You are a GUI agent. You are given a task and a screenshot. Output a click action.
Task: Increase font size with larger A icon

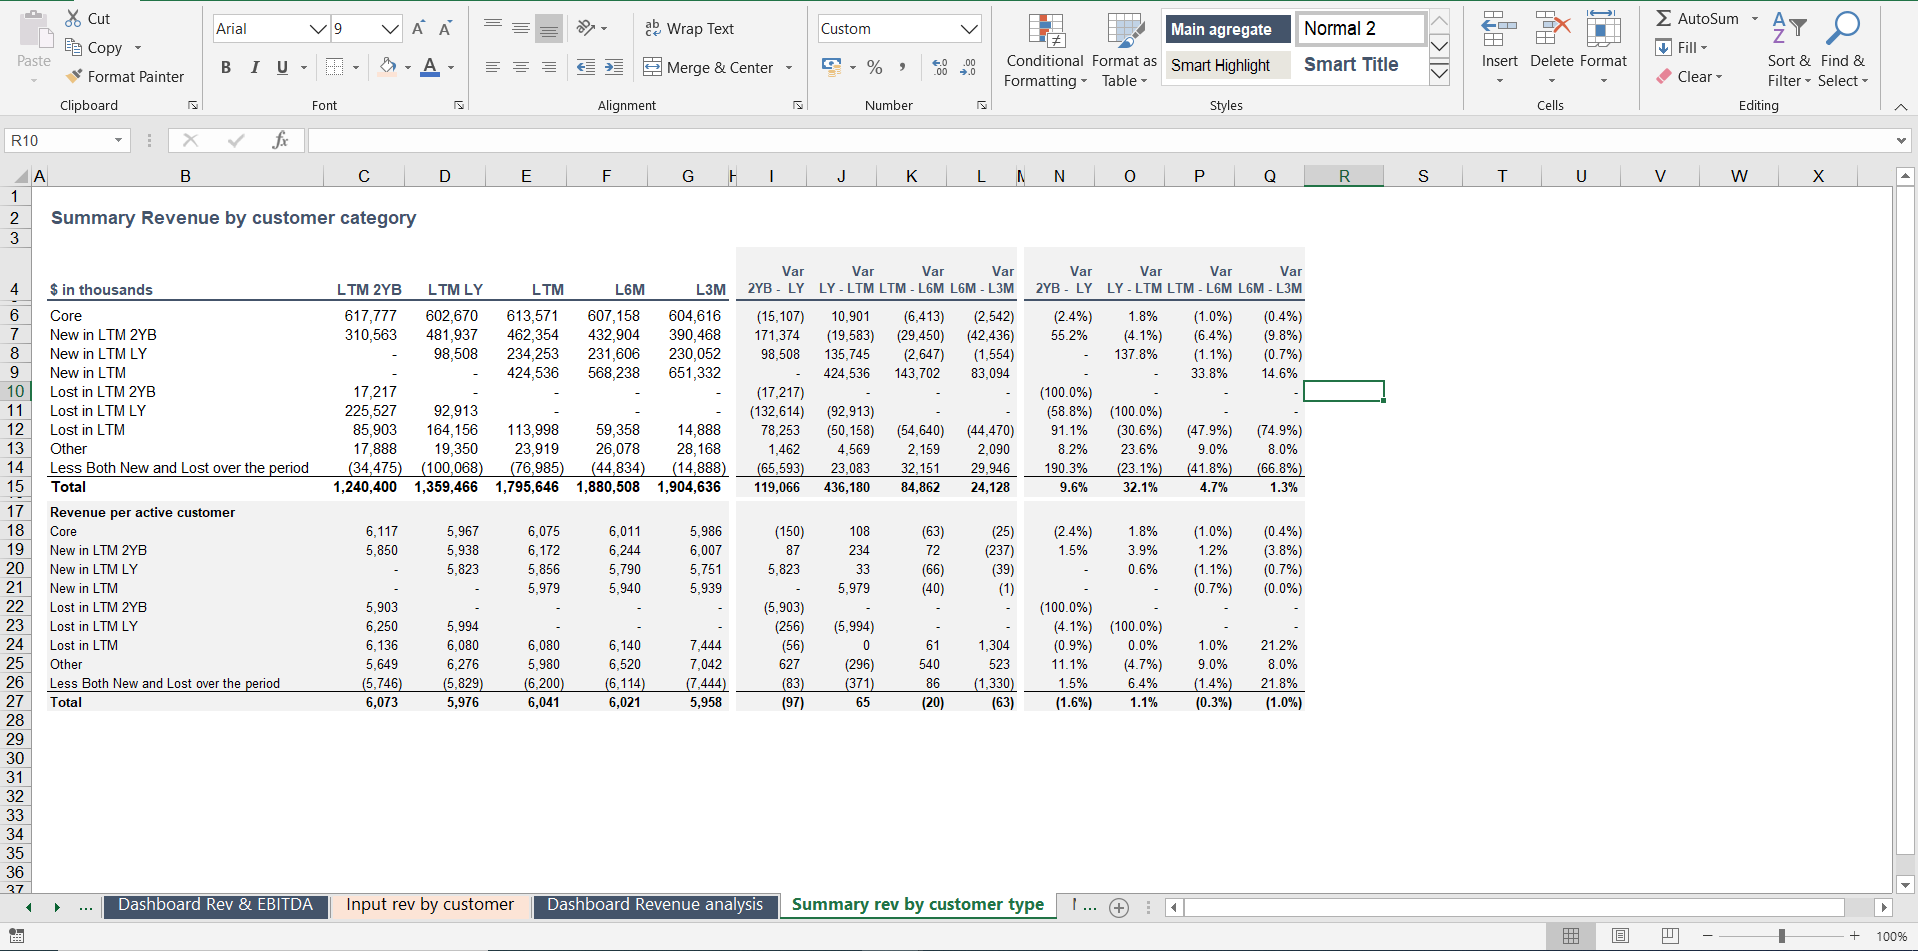click(x=418, y=29)
